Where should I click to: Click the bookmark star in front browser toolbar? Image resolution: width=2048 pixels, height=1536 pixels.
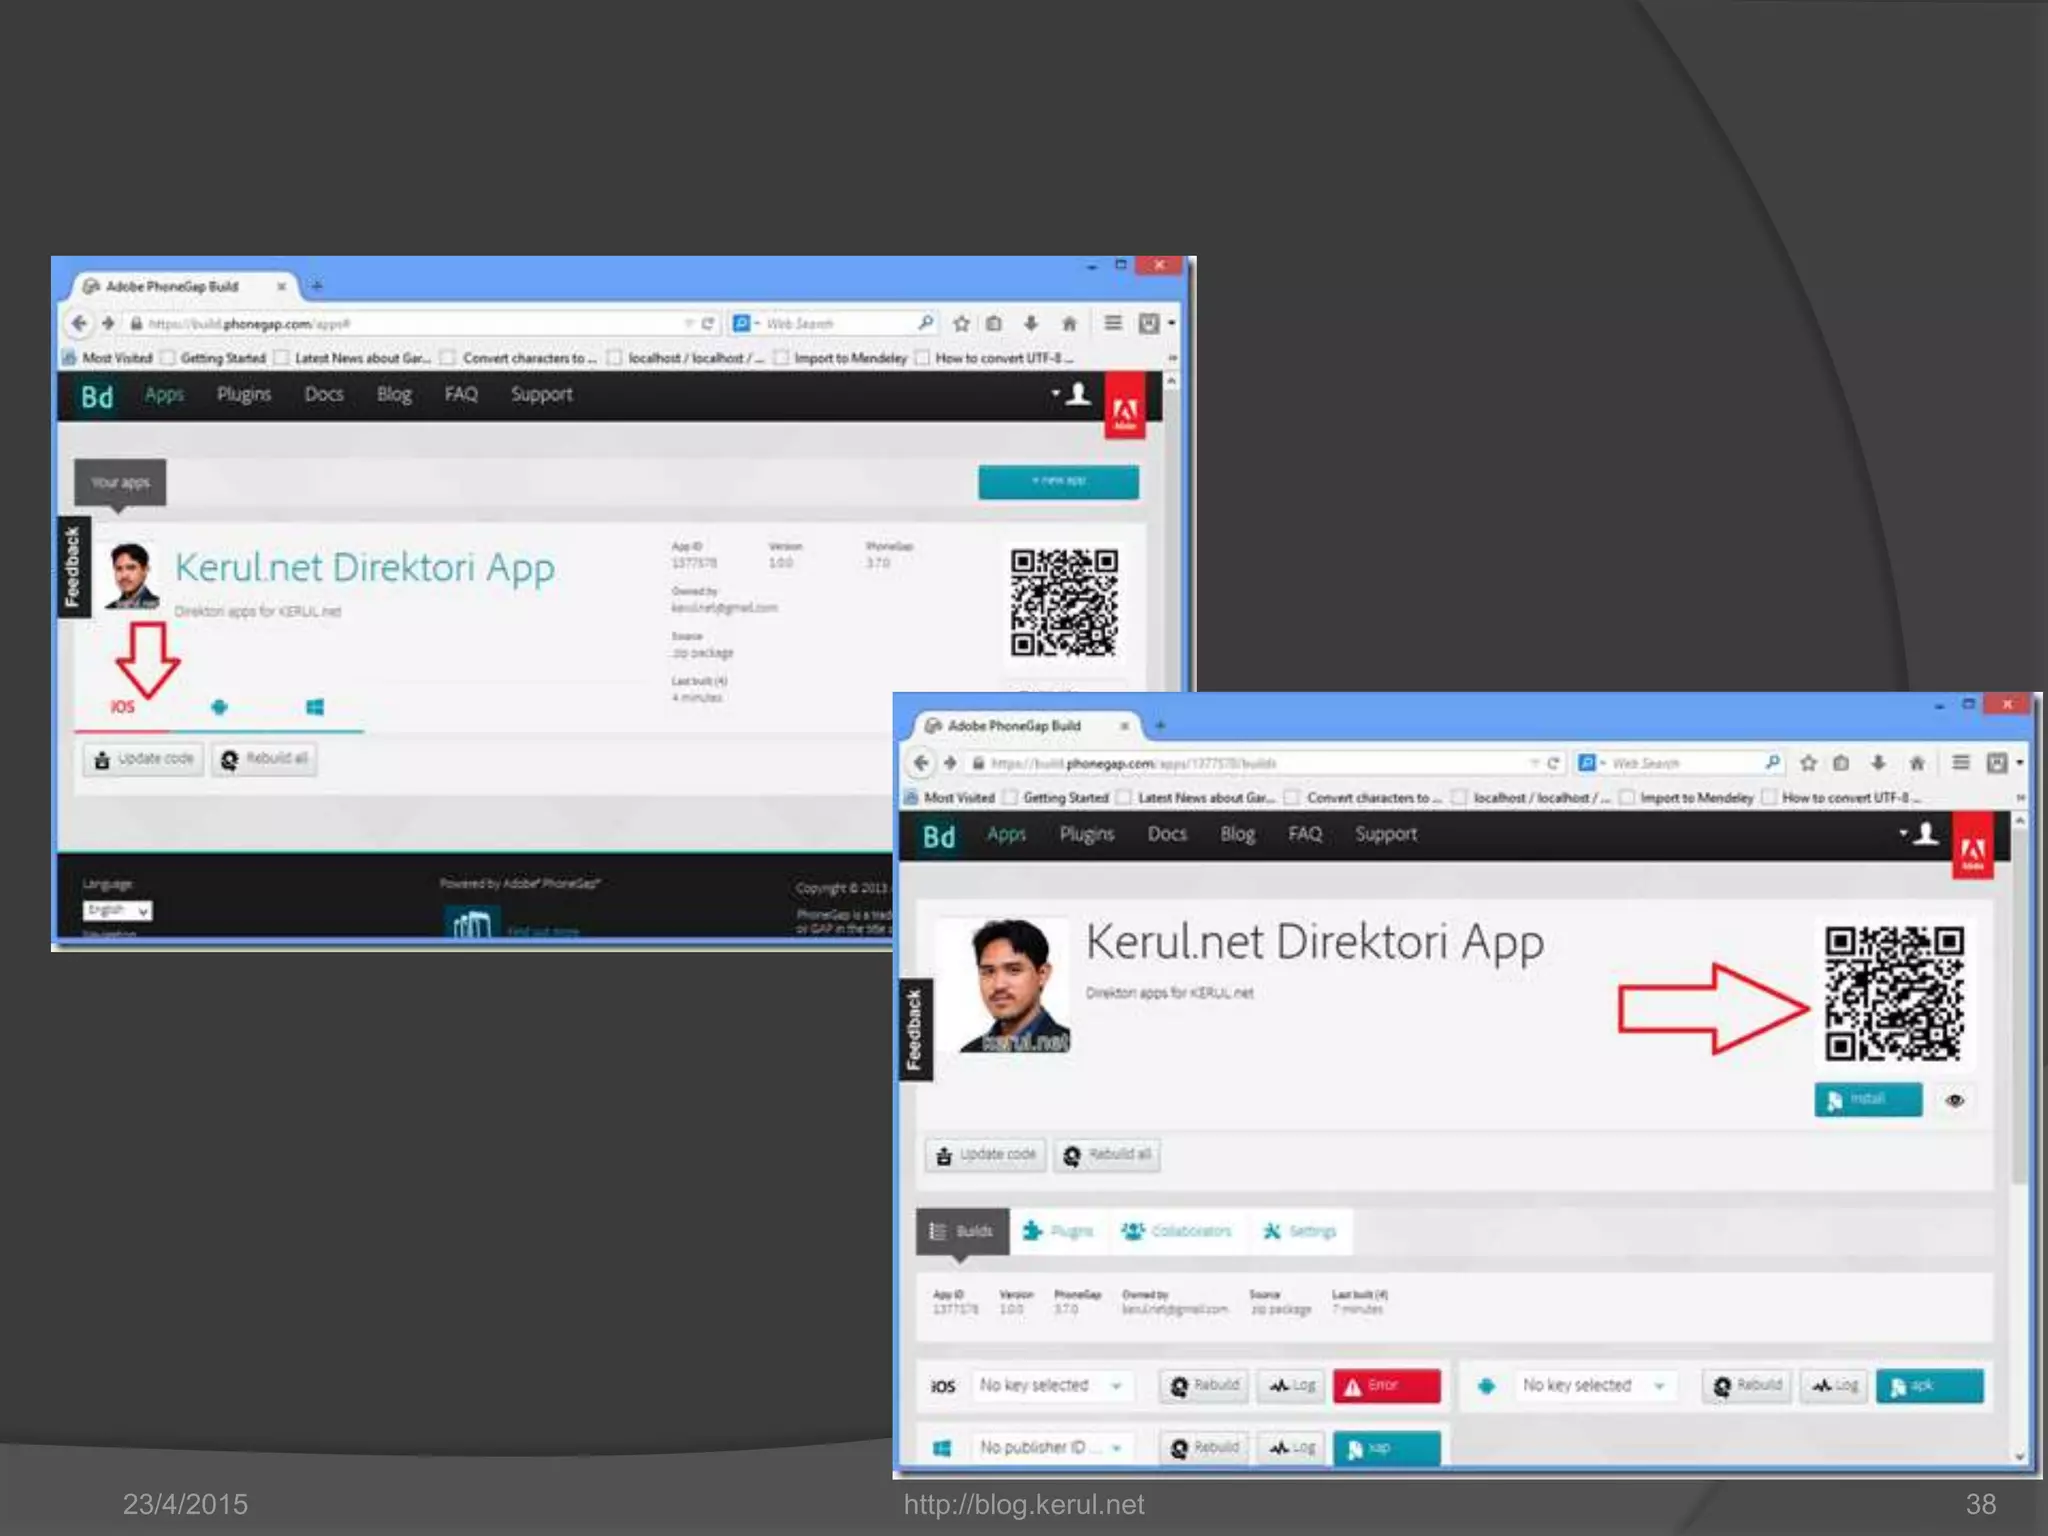pos(1808,763)
